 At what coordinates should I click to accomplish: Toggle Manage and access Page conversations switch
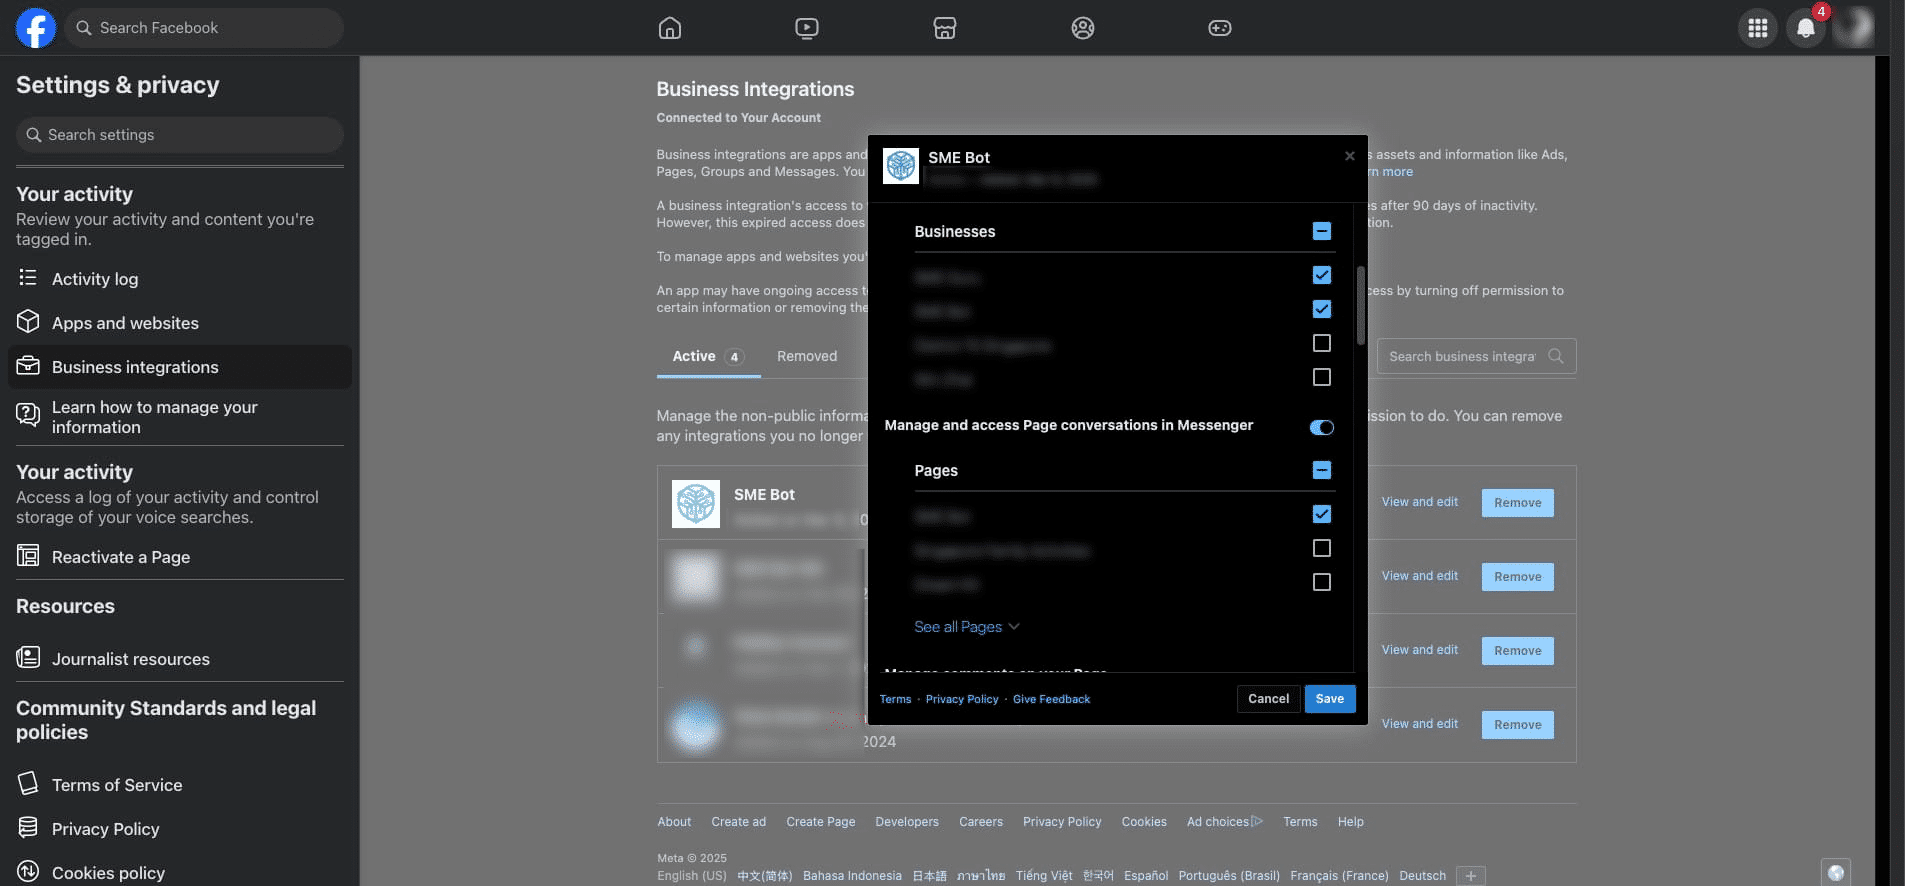(x=1322, y=427)
